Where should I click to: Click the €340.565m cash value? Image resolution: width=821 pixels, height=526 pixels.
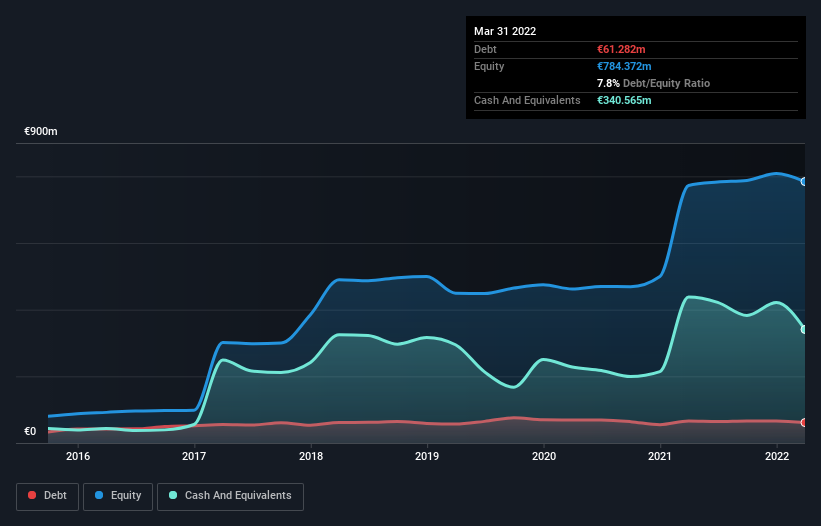(x=624, y=100)
